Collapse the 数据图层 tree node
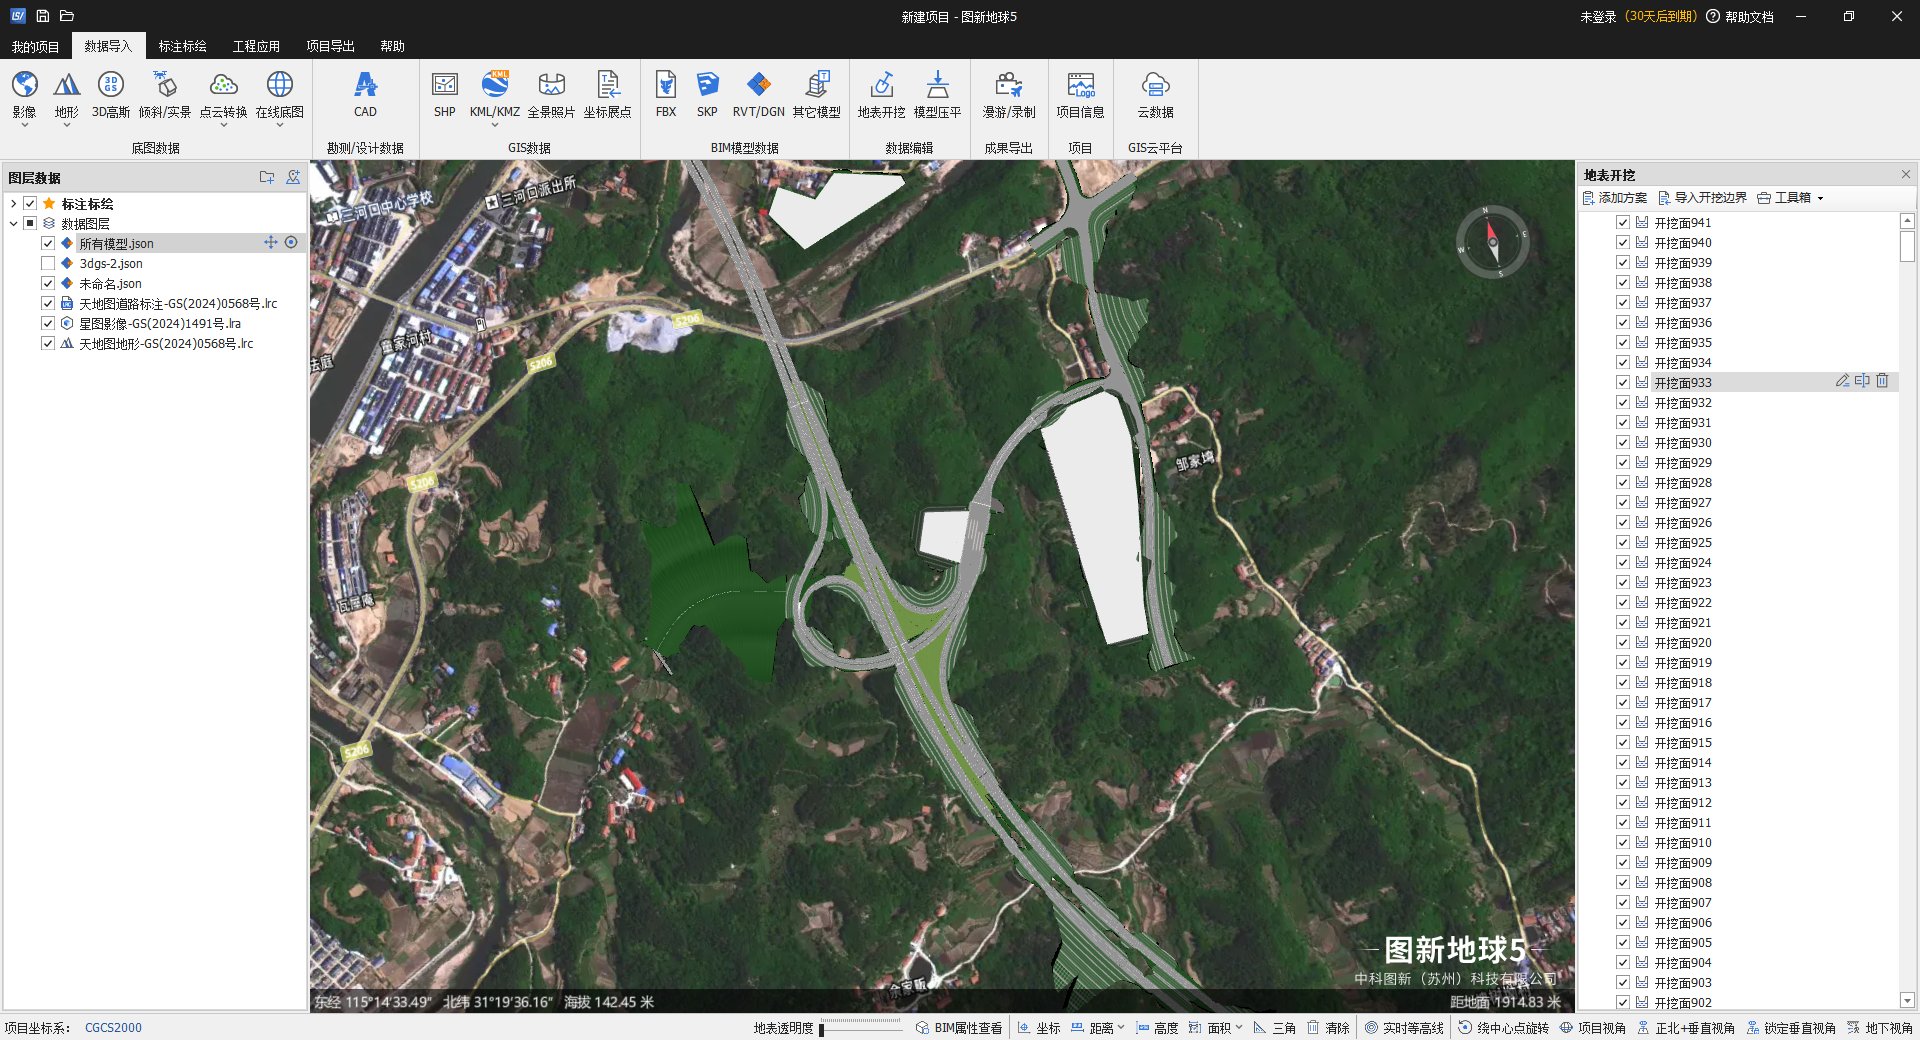 (x=13, y=224)
